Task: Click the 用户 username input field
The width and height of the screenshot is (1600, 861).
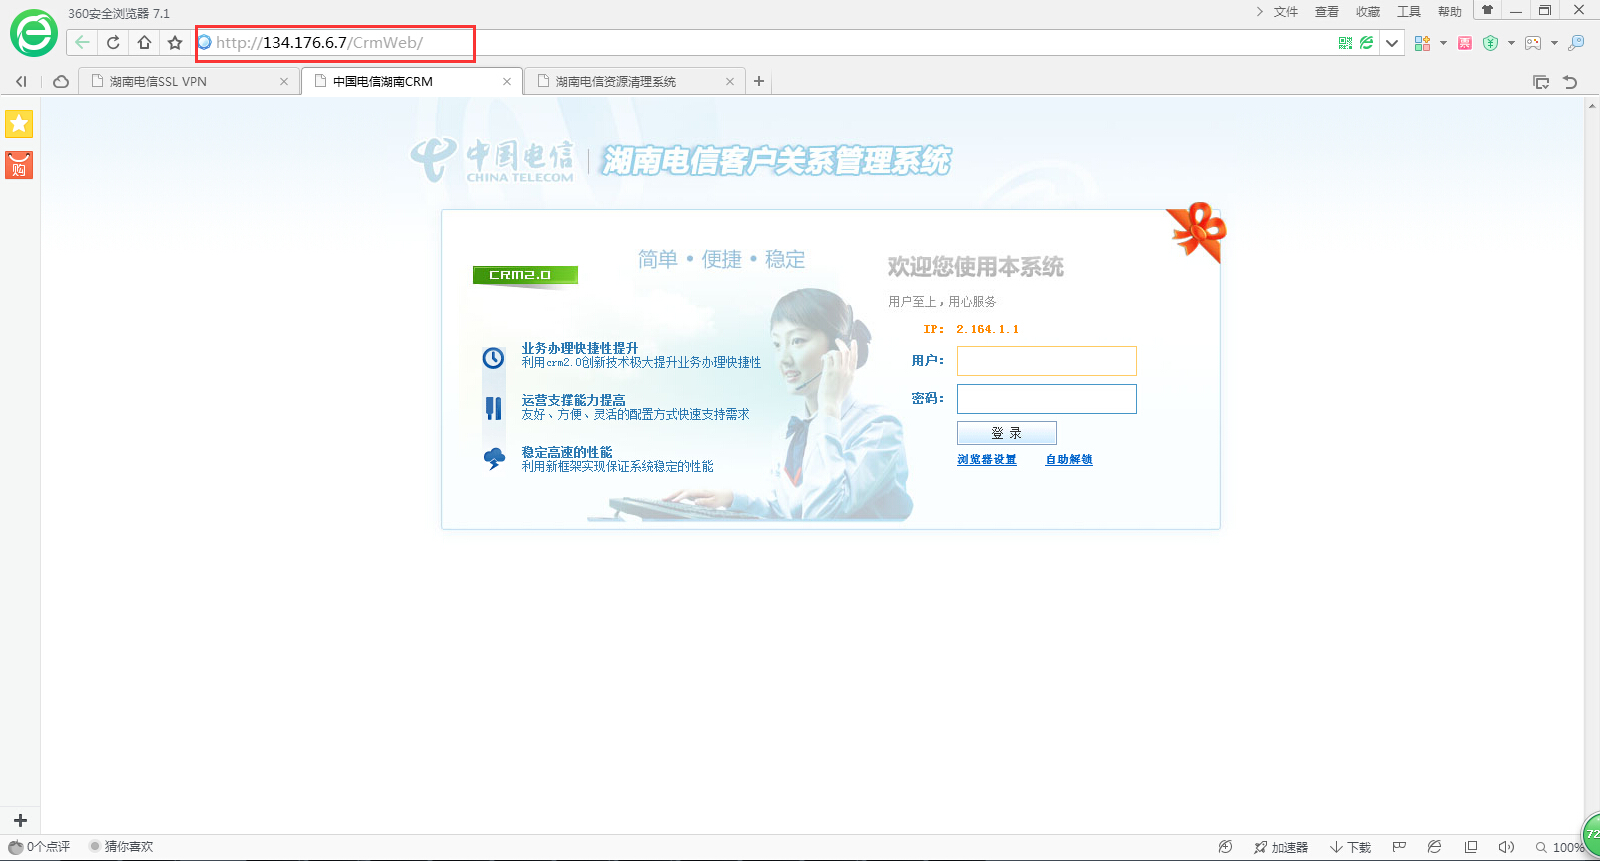Action: pos(1046,361)
